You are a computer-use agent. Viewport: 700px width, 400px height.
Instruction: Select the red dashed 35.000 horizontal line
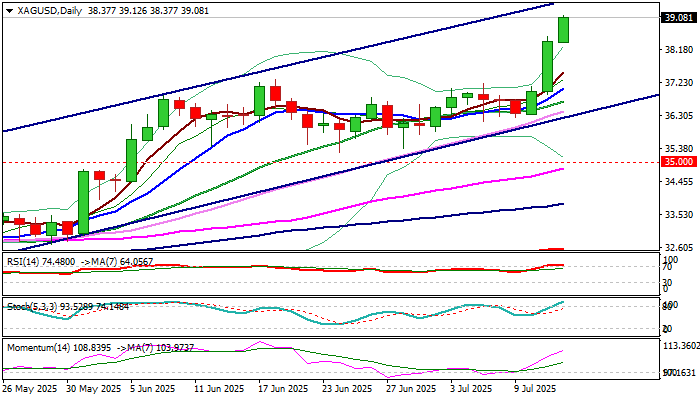pyautogui.click(x=300, y=161)
